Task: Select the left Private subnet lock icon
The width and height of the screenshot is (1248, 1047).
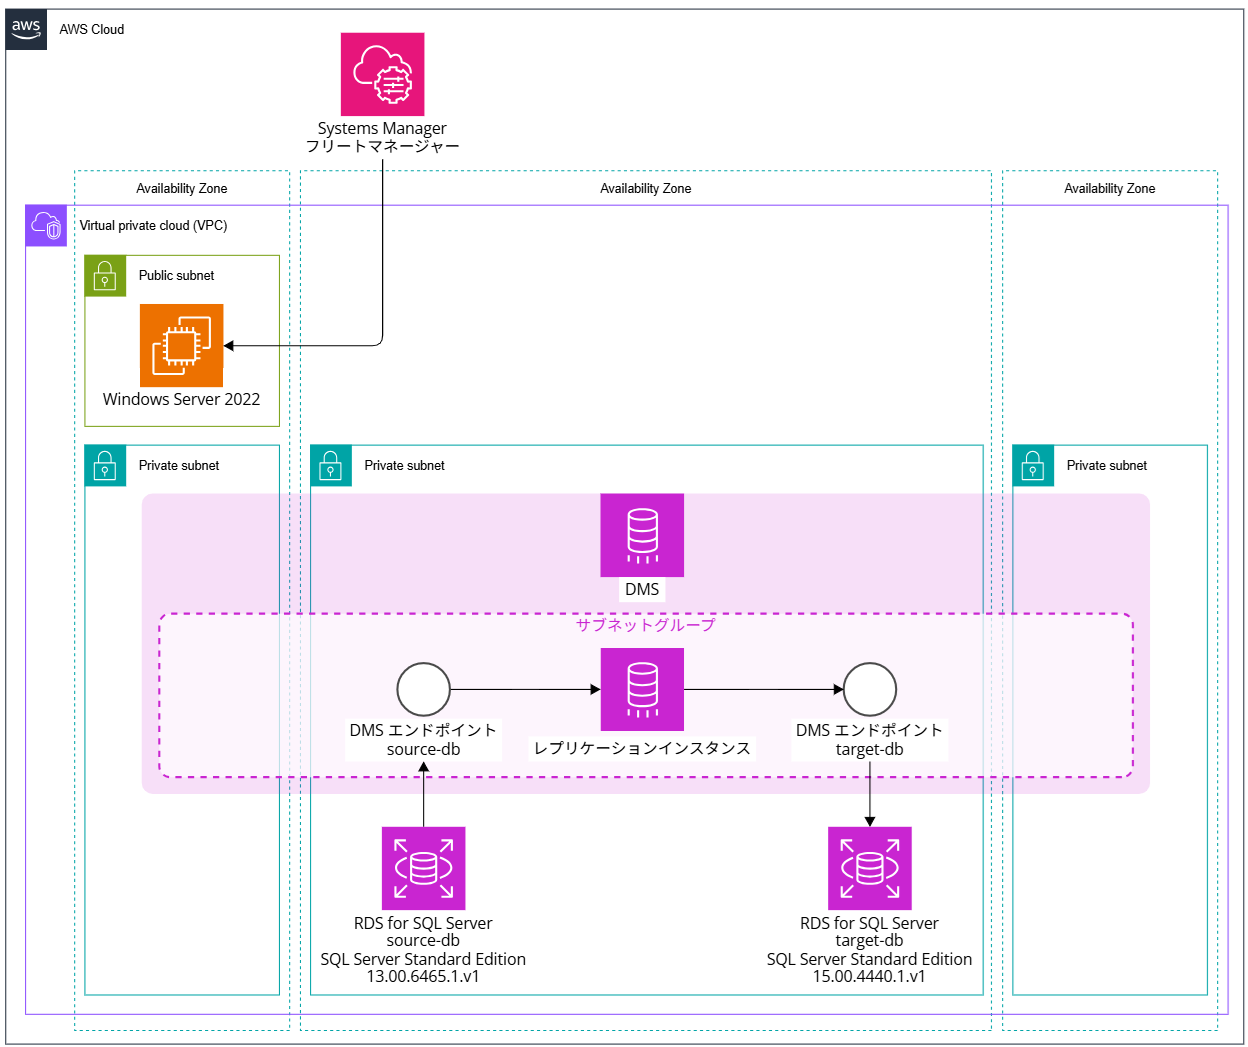Action: point(105,466)
